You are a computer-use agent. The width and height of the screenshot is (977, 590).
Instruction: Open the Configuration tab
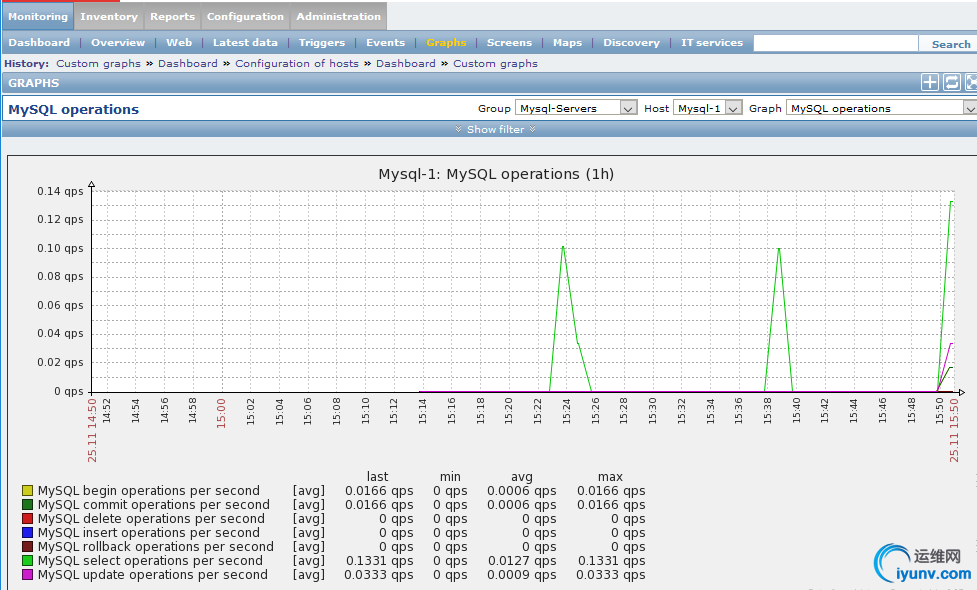tap(245, 16)
